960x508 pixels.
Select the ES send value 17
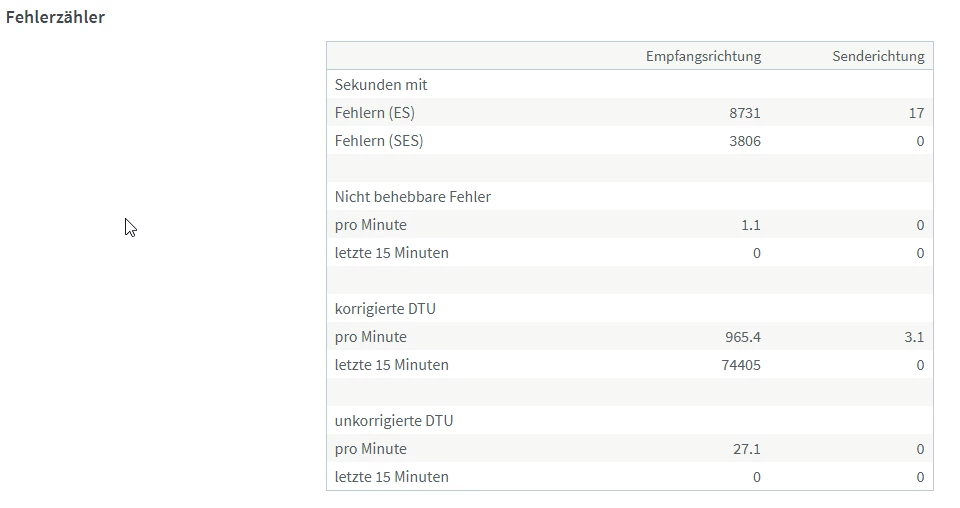(x=916, y=113)
